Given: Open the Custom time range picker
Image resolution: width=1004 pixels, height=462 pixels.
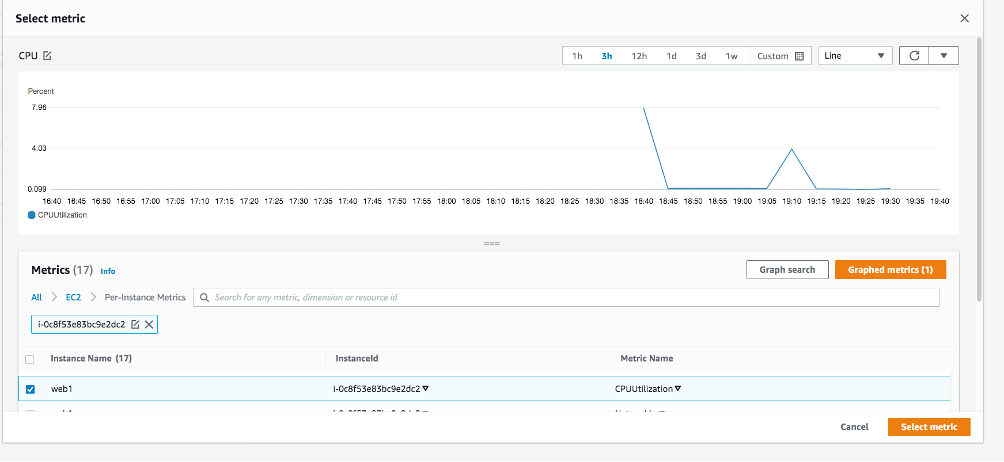Looking at the screenshot, I should click(780, 56).
